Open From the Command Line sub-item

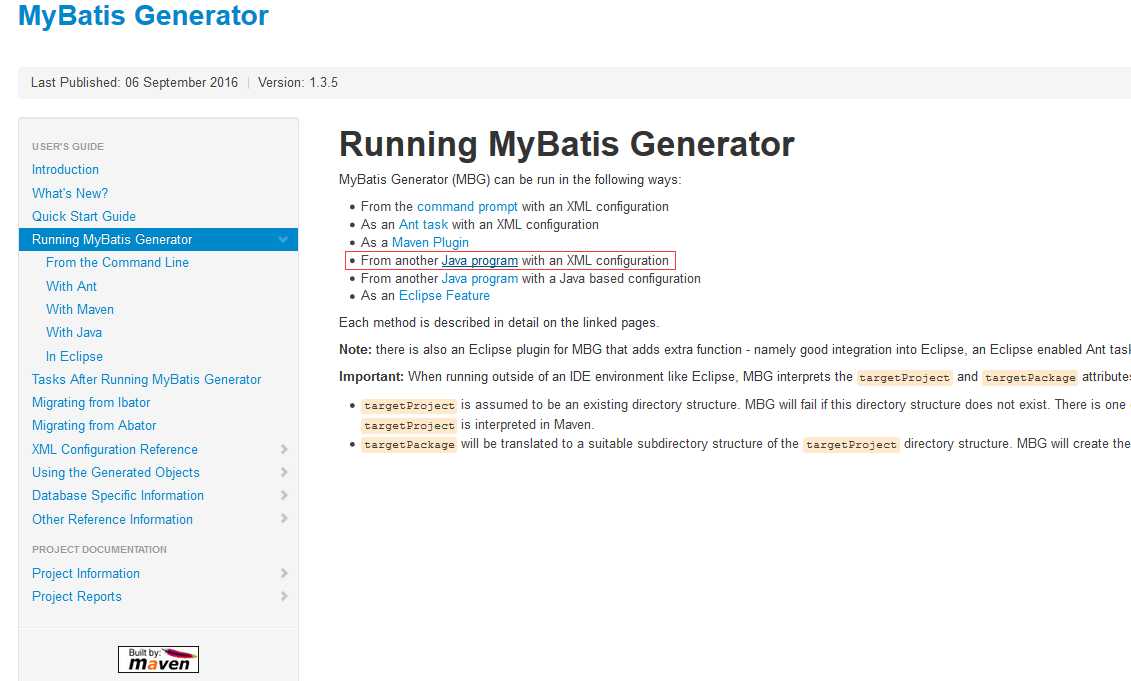point(118,263)
